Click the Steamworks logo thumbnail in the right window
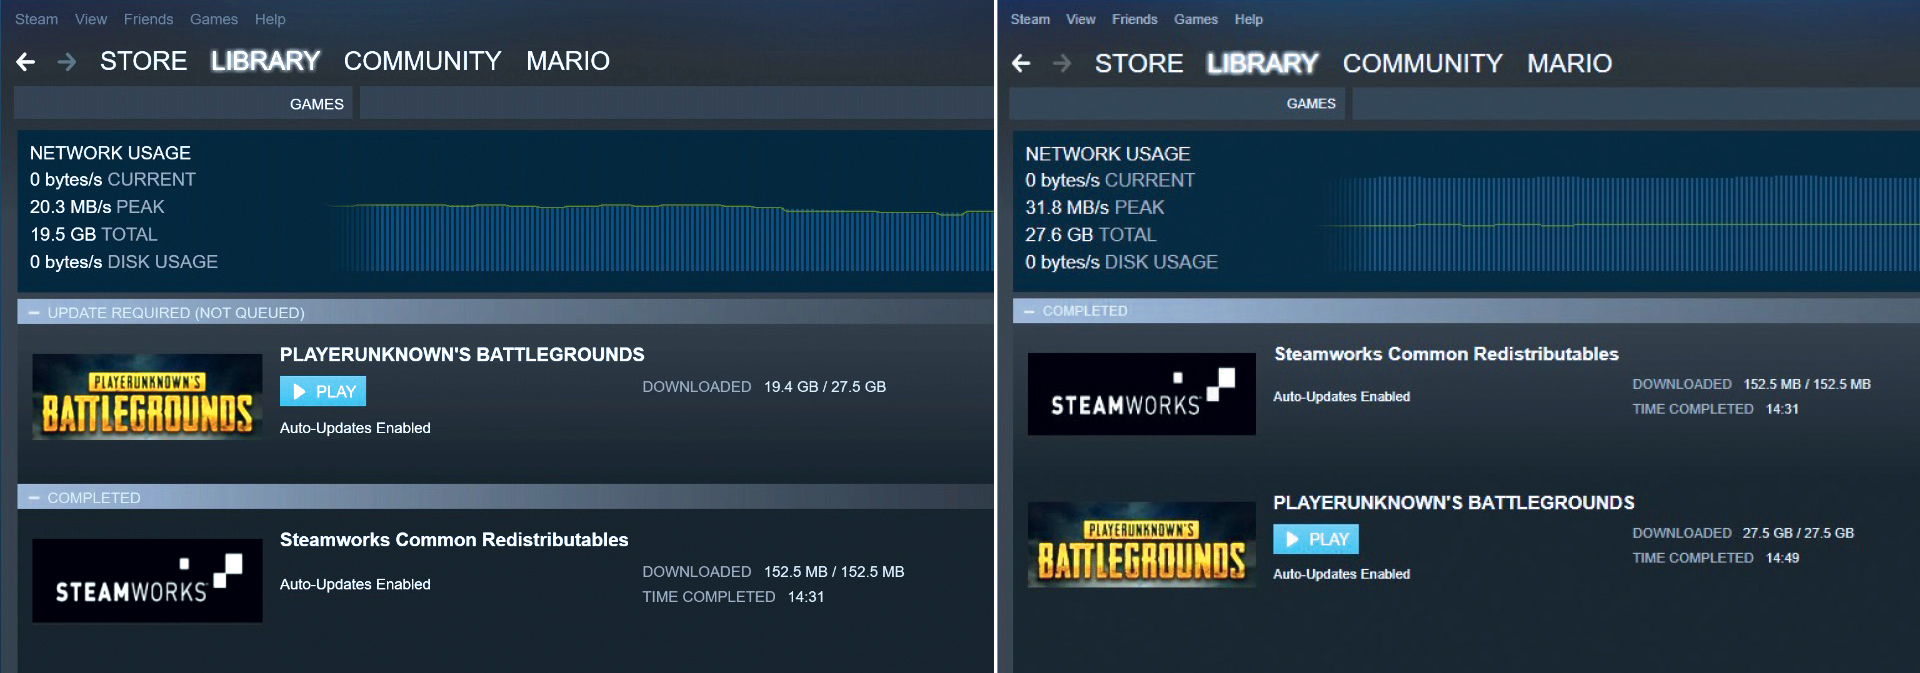This screenshot has height=673, width=1920. pos(1141,394)
